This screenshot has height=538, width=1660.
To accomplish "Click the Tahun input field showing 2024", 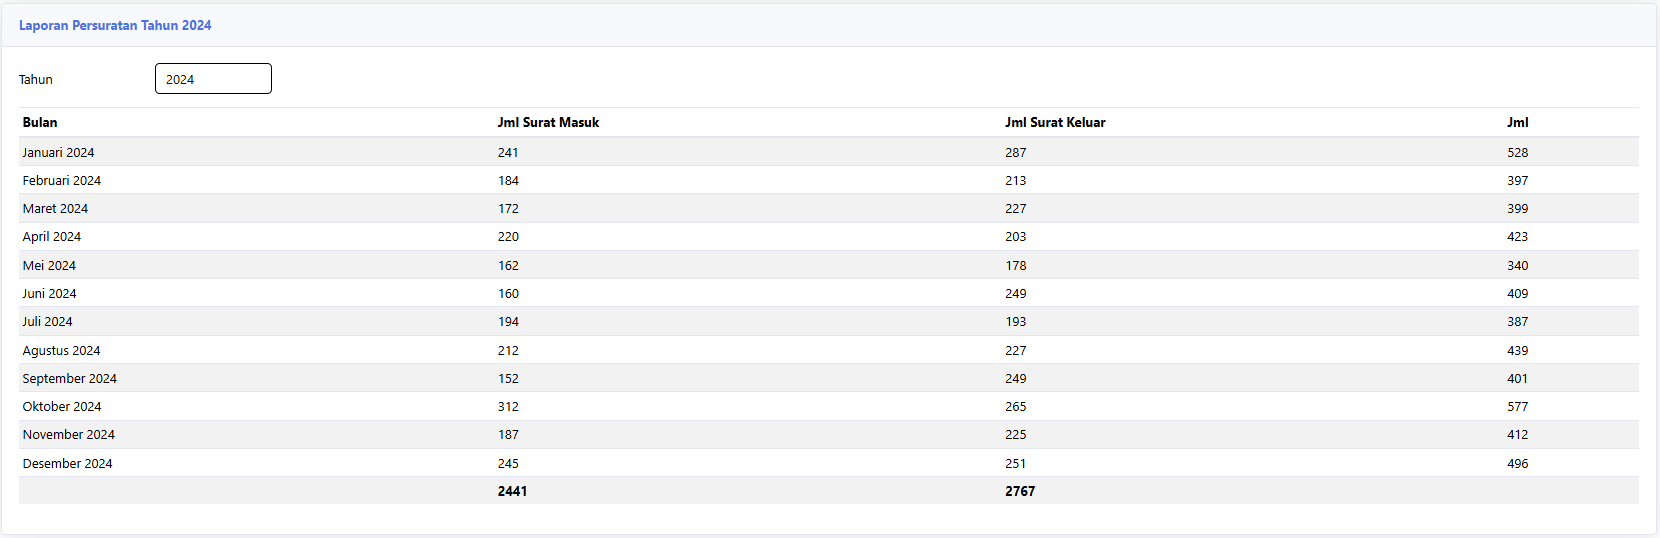I will pos(213,79).
